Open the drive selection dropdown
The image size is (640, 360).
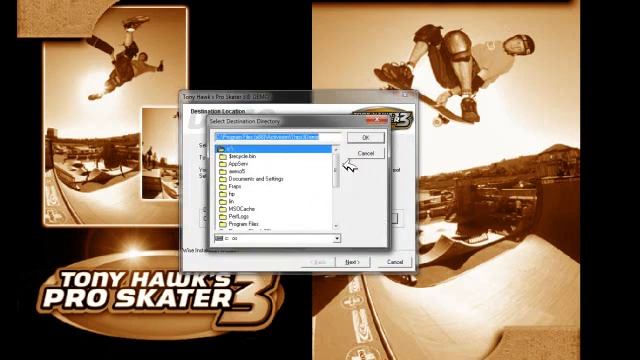coord(337,238)
